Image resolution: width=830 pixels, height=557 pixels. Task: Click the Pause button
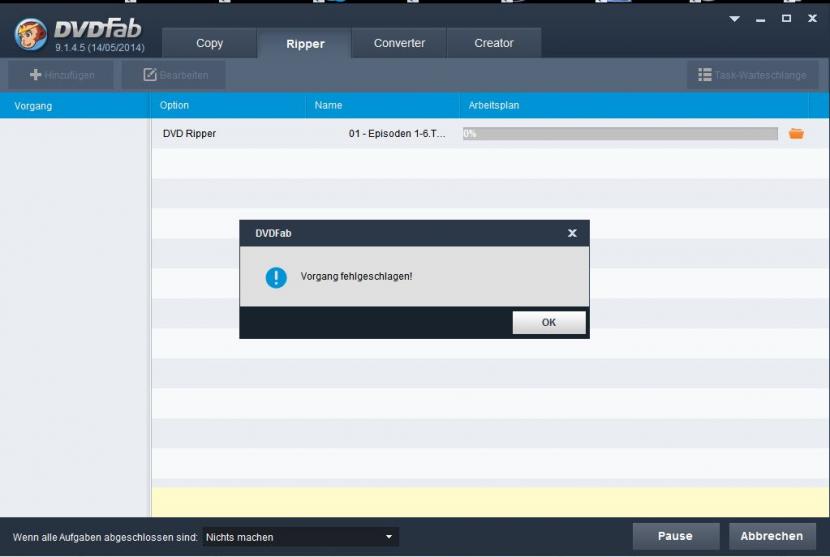point(675,536)
